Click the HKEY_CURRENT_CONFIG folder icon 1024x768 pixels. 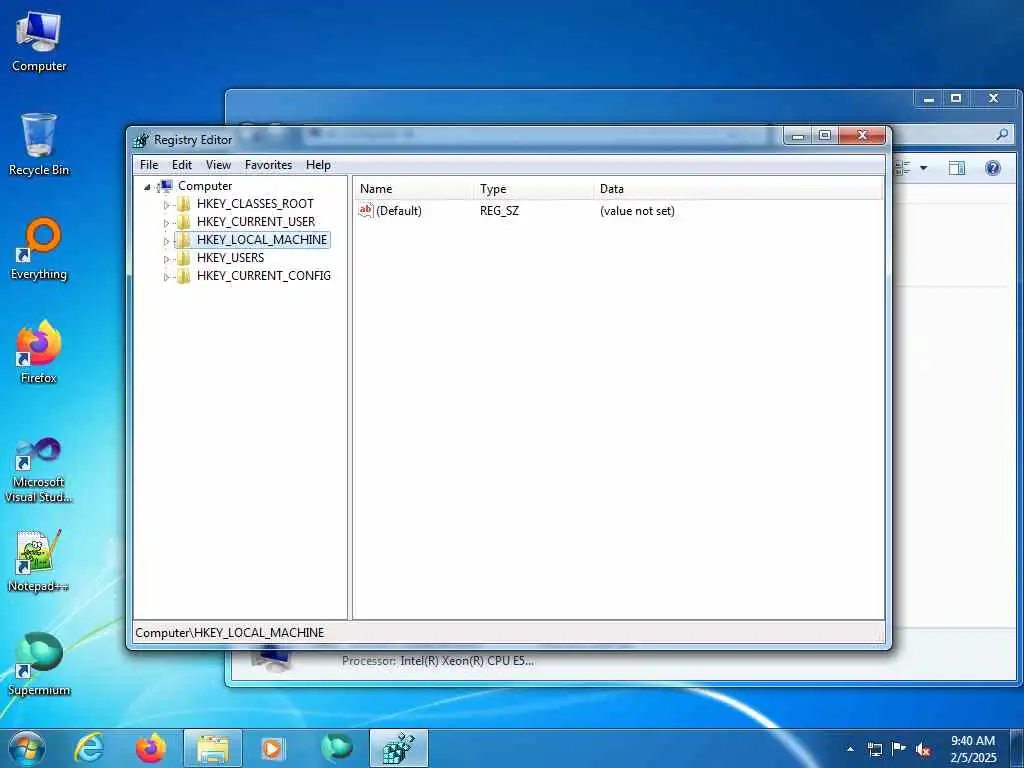(x=184, y=276)
